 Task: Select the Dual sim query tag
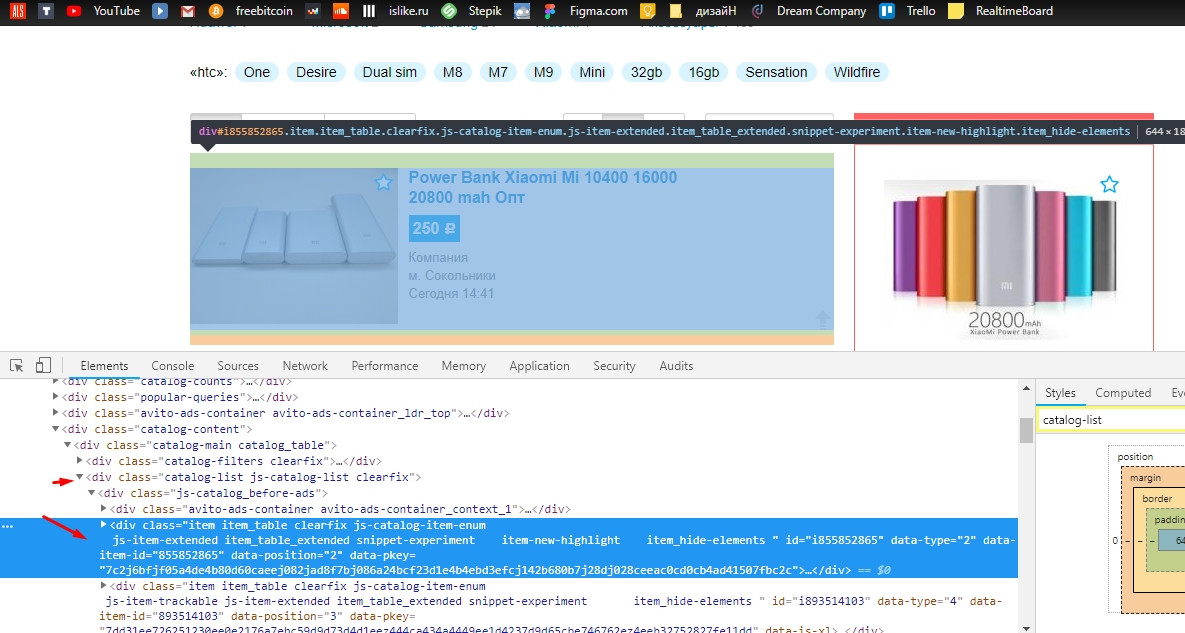[x=390, y=72]
